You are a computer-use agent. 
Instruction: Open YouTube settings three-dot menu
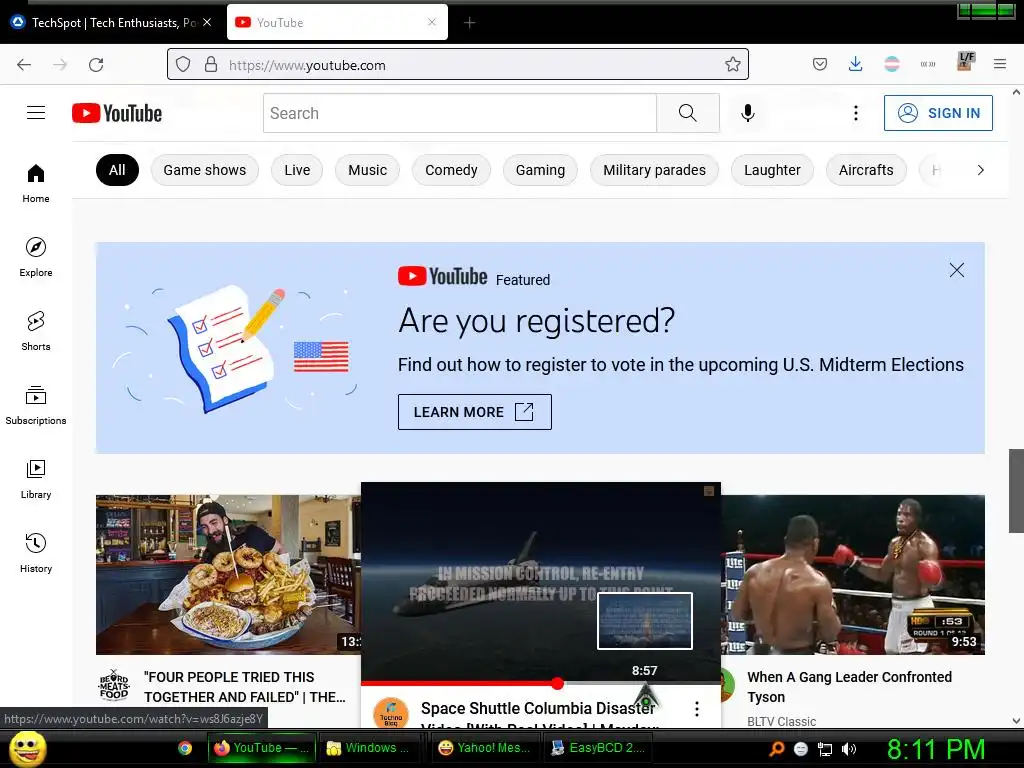[x=856, y=113]
